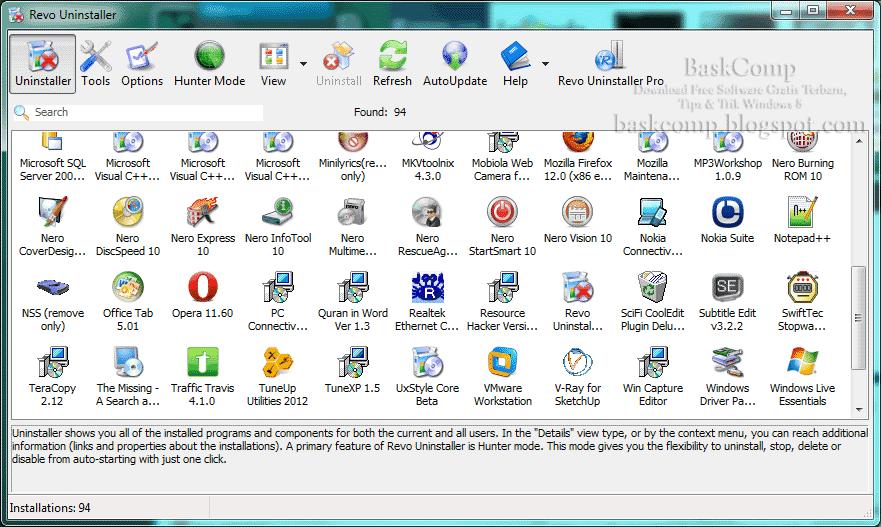Image resolution: width=881 pixels, height=527 pixels.
Task: Click the list scrollbar up arrow
Action: (859, 141)
